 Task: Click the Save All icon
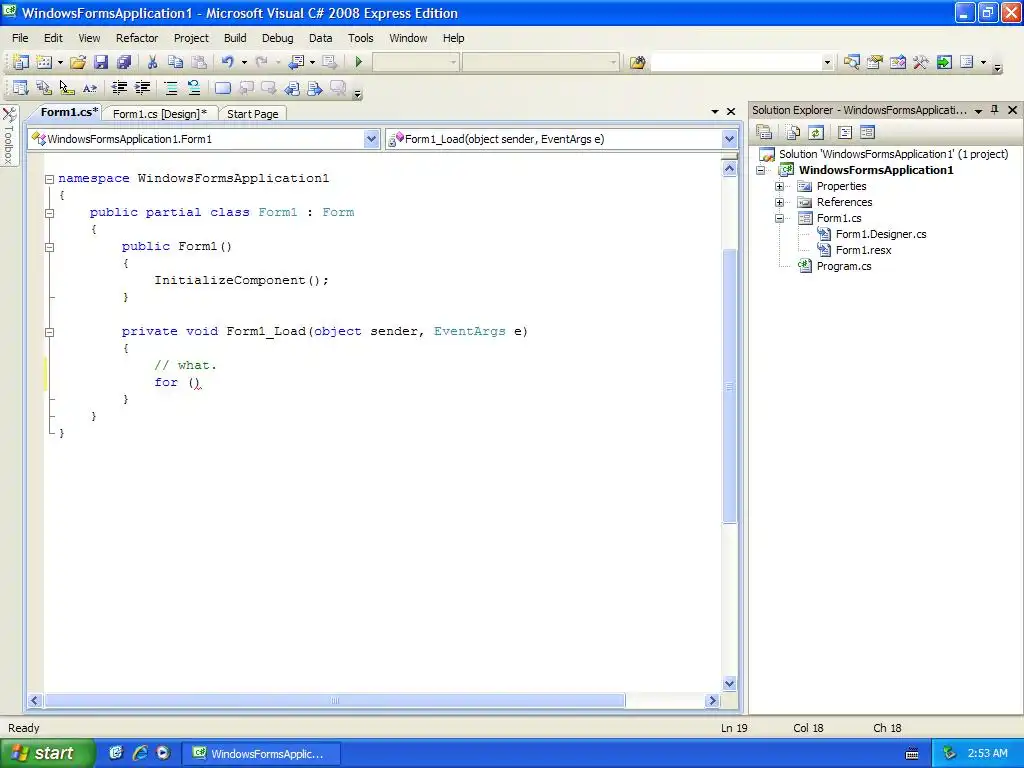(123, 62)
